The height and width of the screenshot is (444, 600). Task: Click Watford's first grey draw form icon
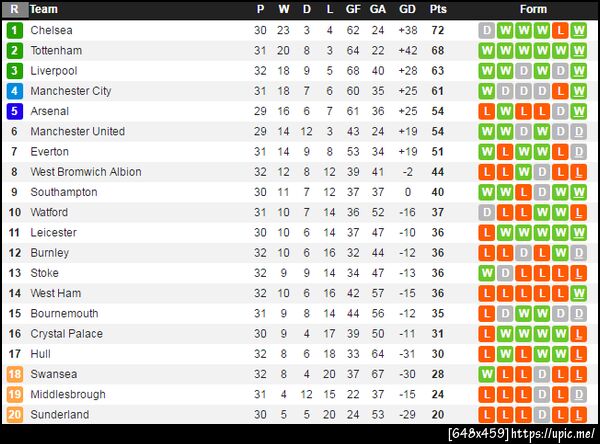487,212
